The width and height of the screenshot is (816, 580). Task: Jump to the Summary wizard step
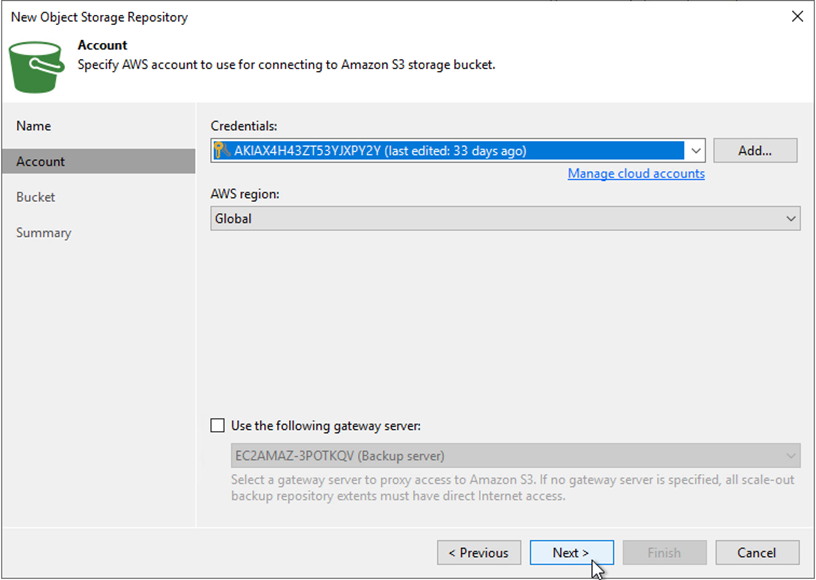[x=44, y=233]
